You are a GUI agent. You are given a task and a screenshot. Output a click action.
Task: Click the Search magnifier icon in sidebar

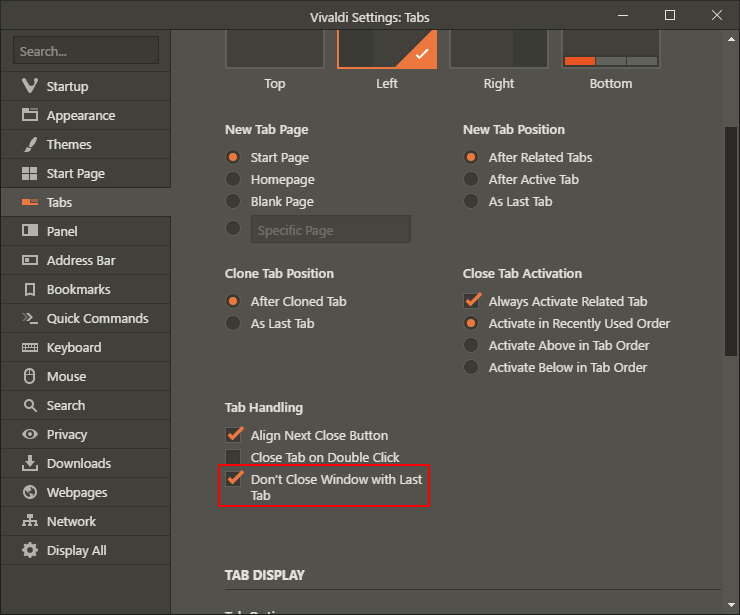[30, 405]
